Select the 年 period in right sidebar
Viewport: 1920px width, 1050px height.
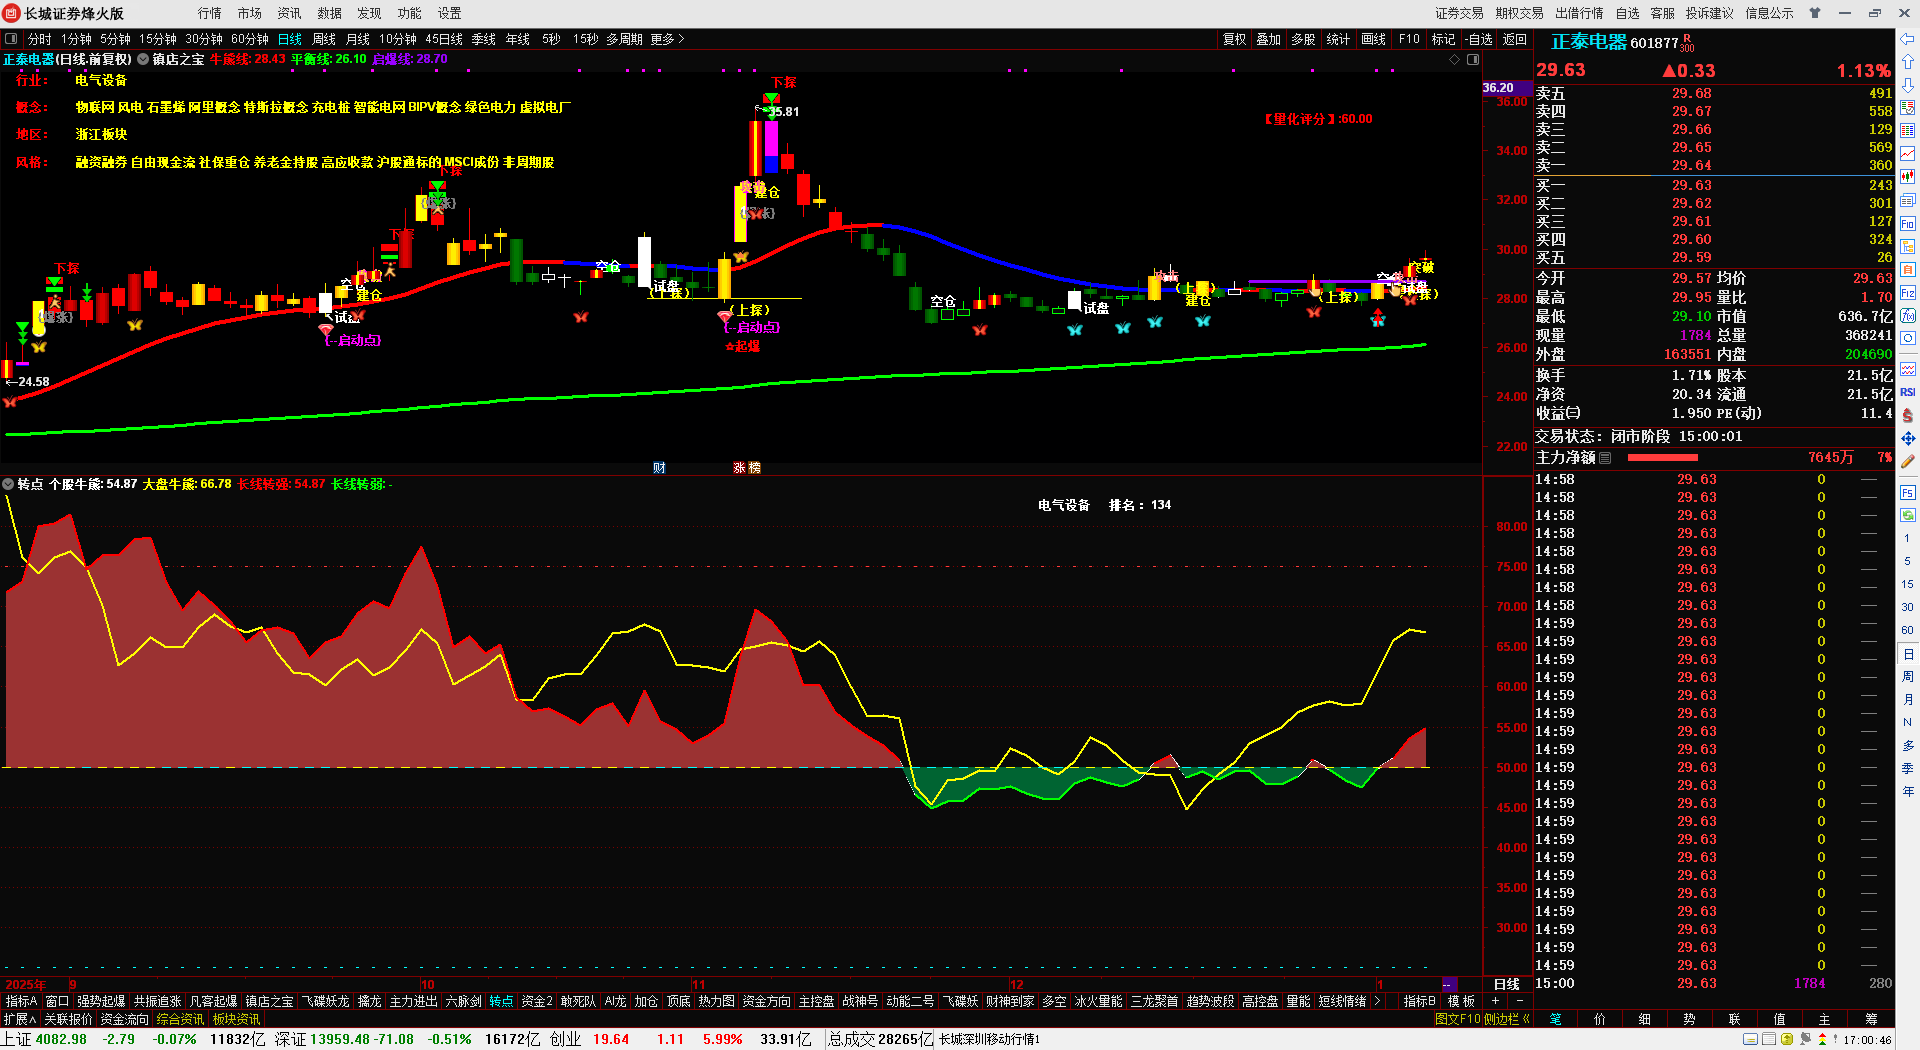pos(1908,791)
